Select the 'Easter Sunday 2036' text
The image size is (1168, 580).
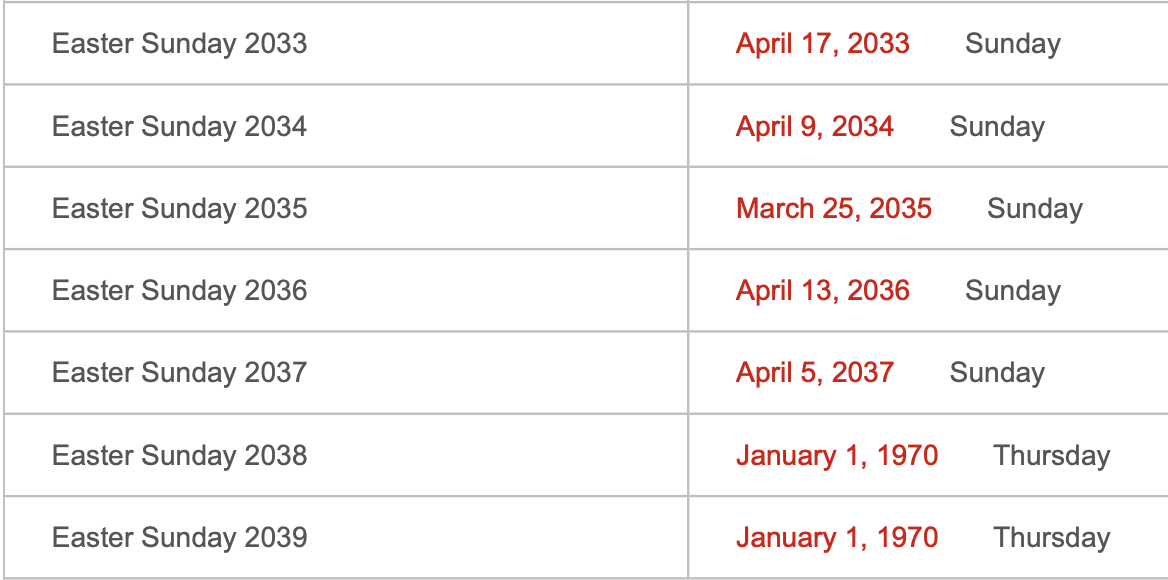(x=180, y=291)
